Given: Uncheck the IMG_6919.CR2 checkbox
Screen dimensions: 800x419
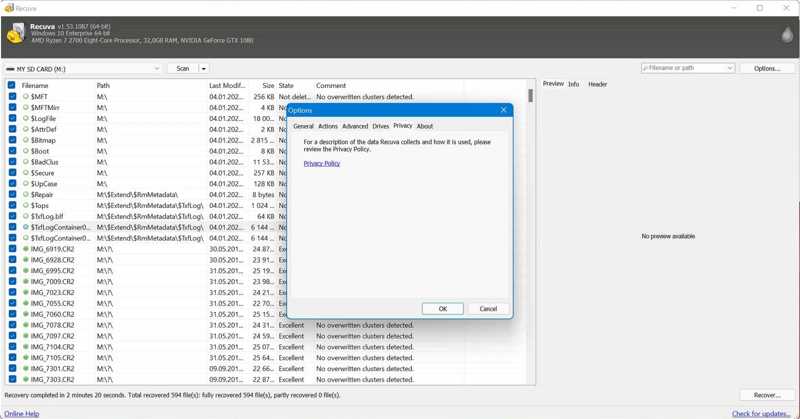Looking at the screenshot, I should (x=12, y=249).
